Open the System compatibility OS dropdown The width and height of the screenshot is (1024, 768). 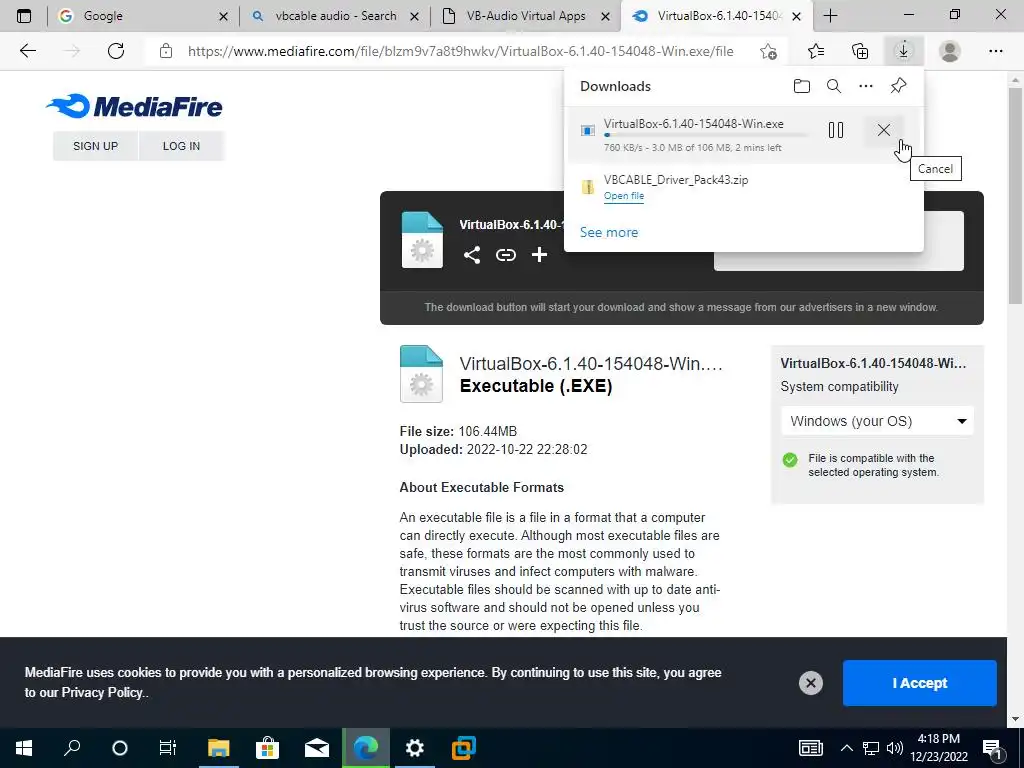[877, 421]
